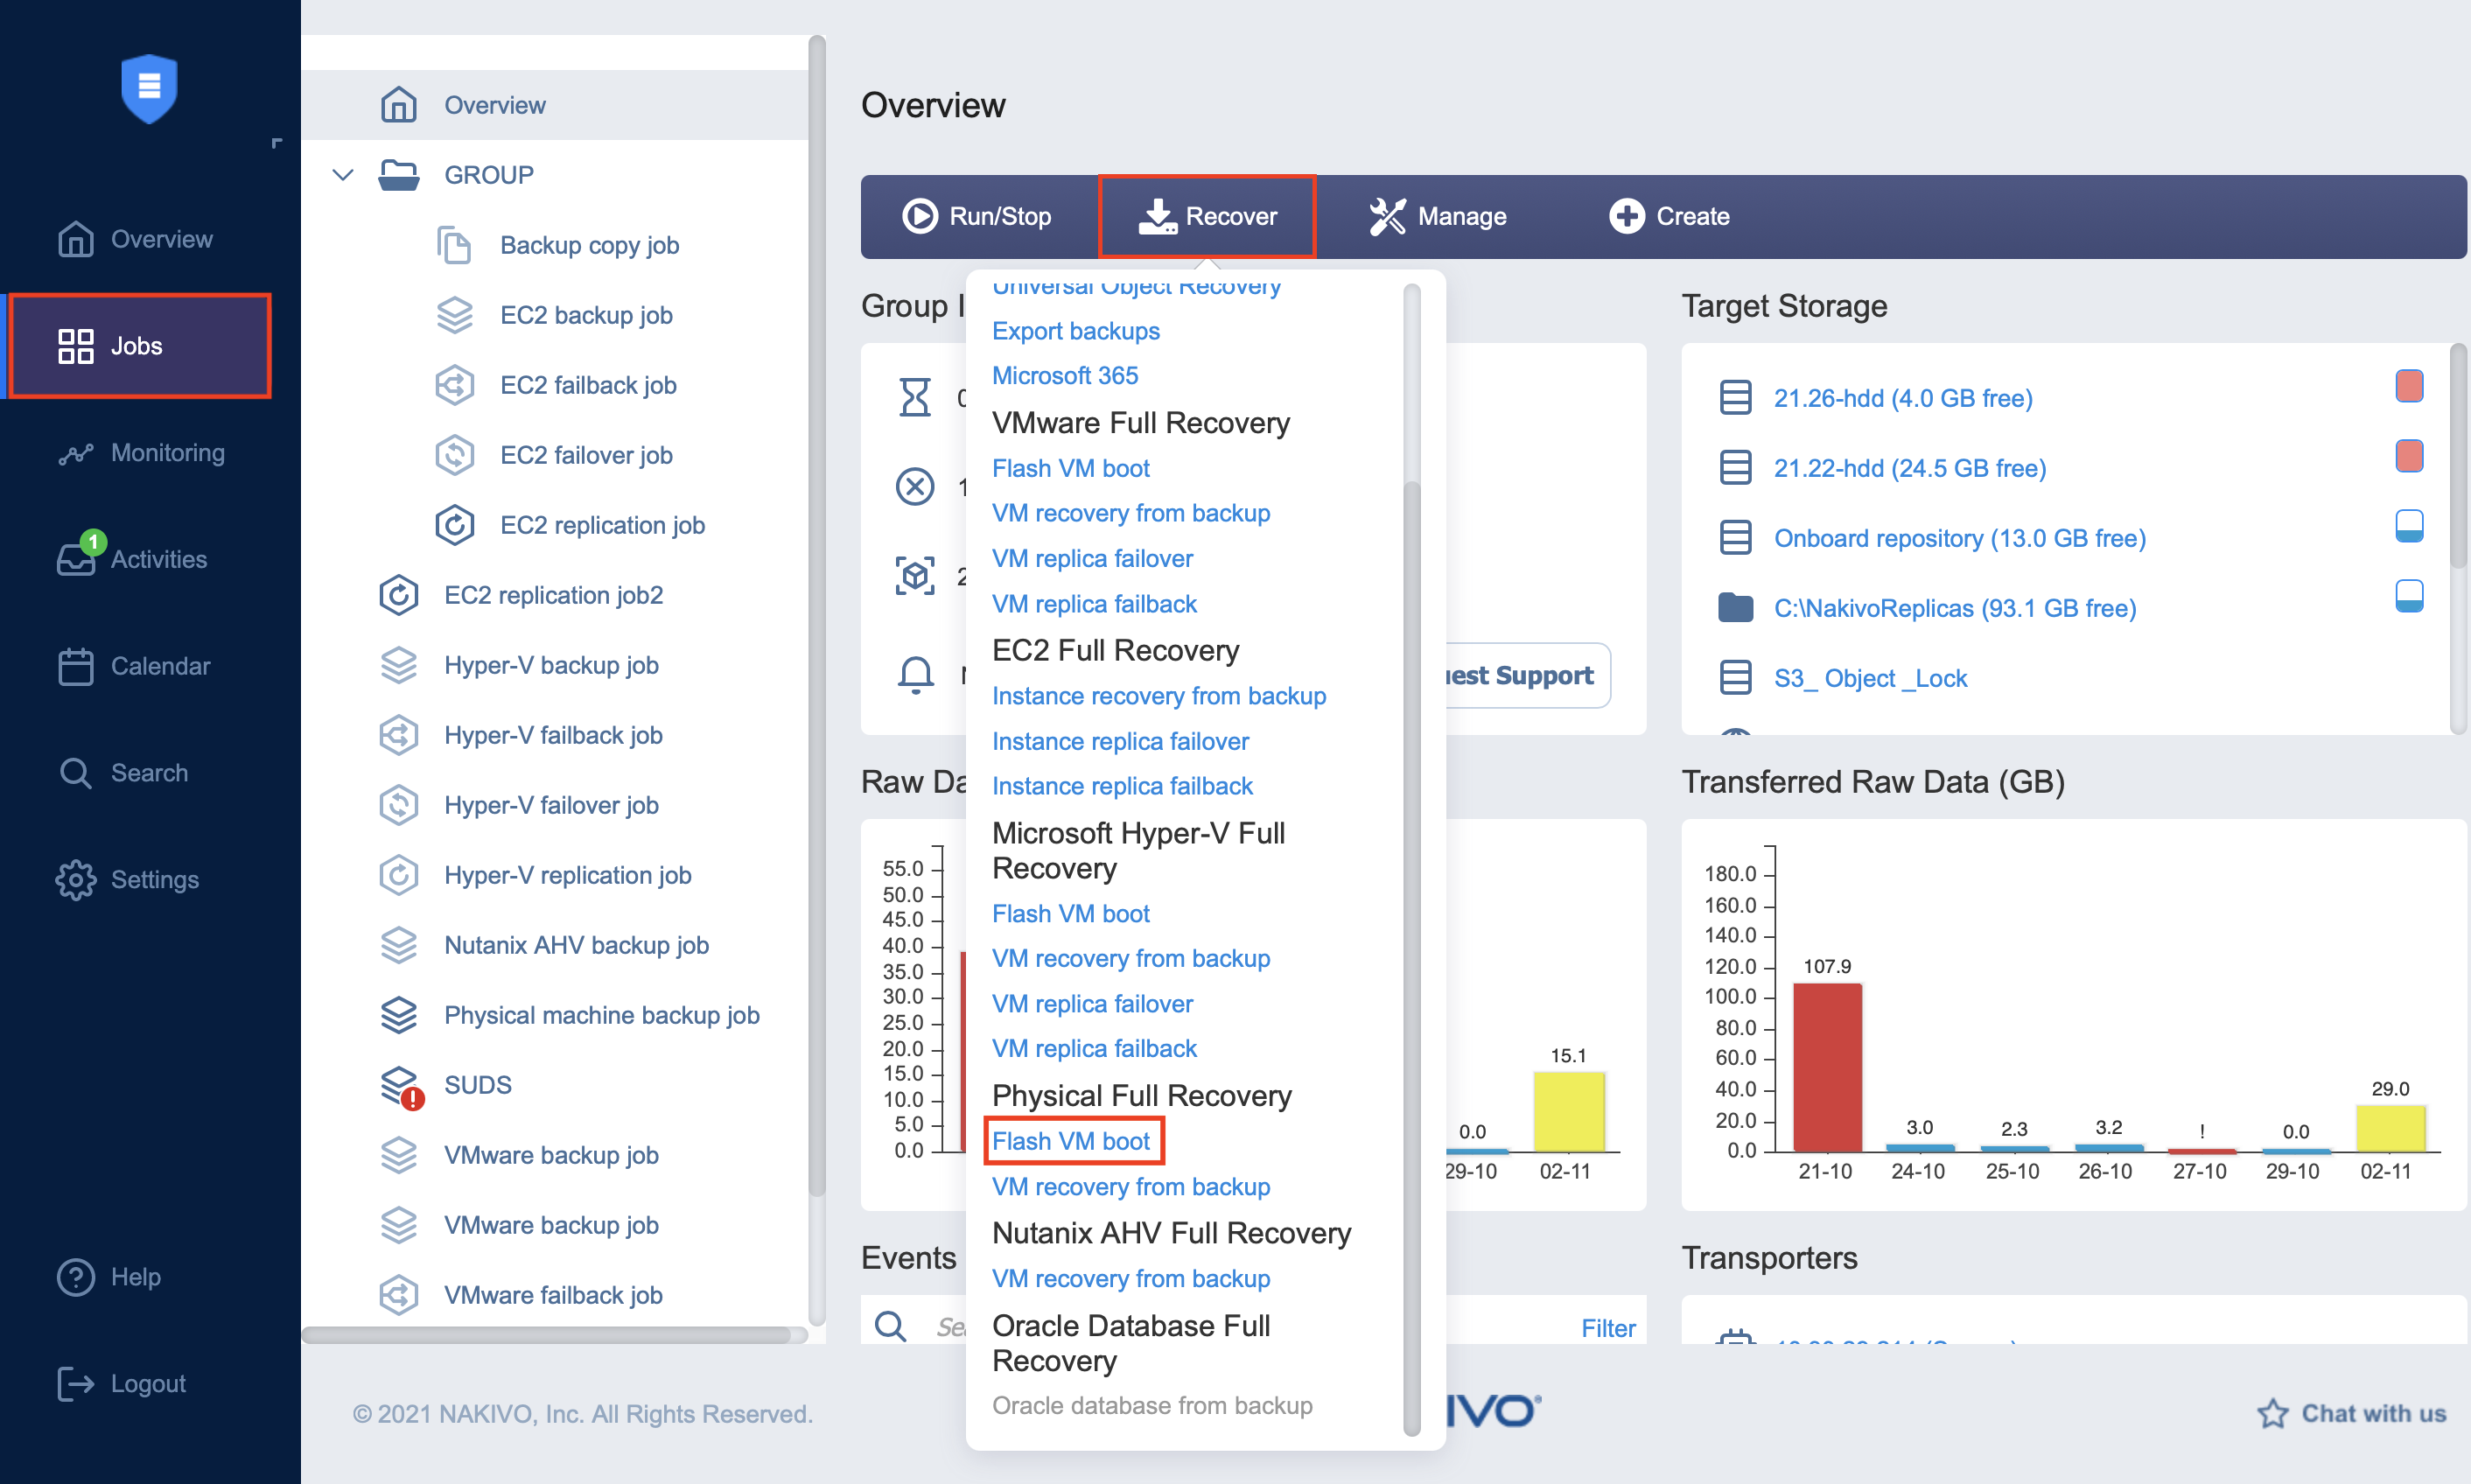Image resolution: width=2471 pixels, height=1484 pixels.
Task: Click the Events search magnifier icon
Action: tap(890, 1326)
